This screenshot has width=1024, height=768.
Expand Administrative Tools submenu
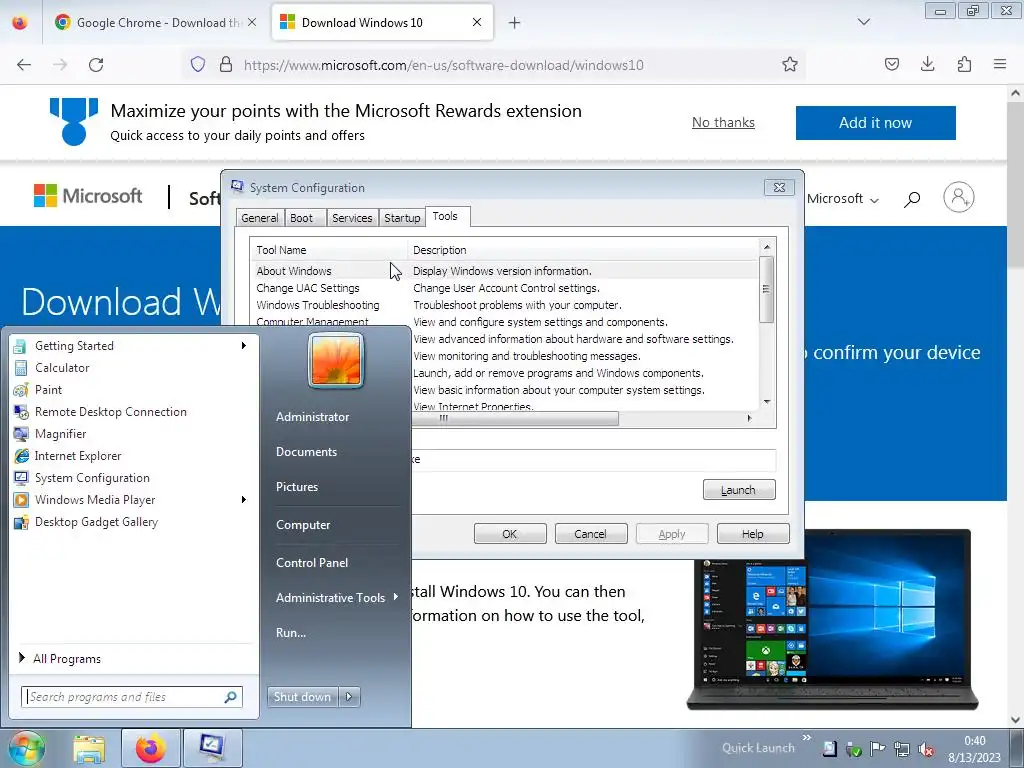tap(337, 598)
